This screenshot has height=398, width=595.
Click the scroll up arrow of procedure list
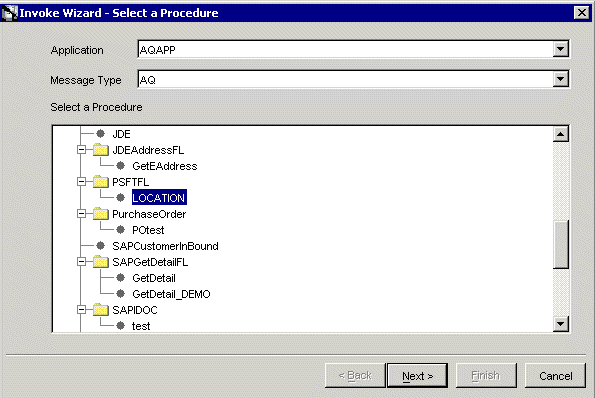pyautogui.click(x=560, y=134)
